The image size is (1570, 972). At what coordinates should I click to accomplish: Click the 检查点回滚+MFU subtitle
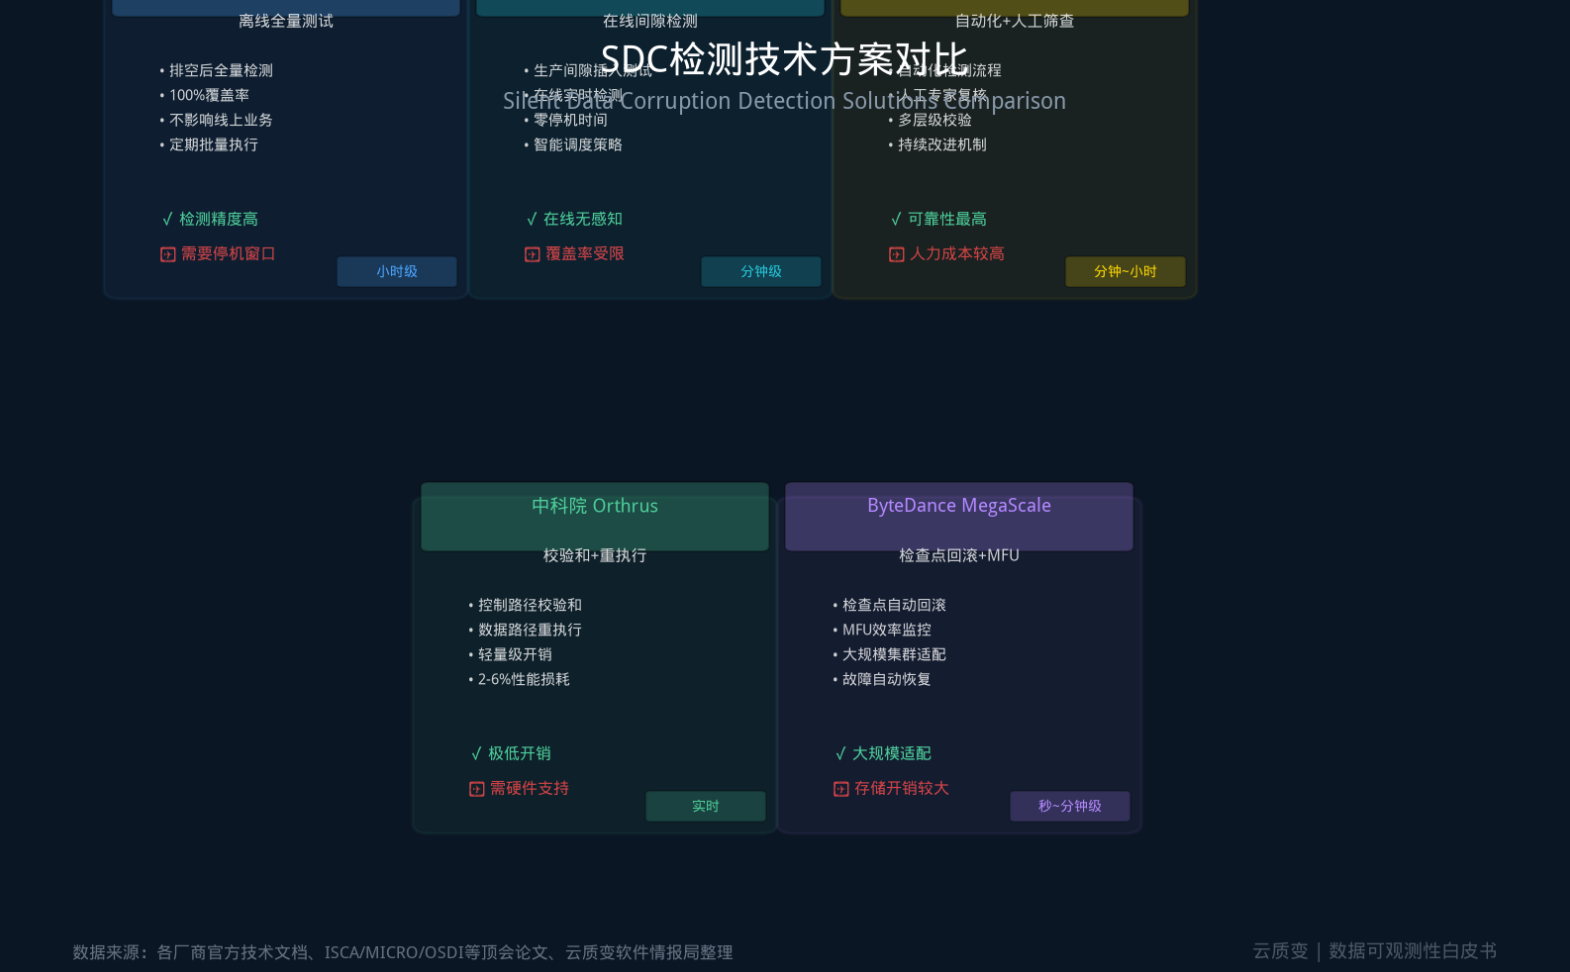coord(959,555)
